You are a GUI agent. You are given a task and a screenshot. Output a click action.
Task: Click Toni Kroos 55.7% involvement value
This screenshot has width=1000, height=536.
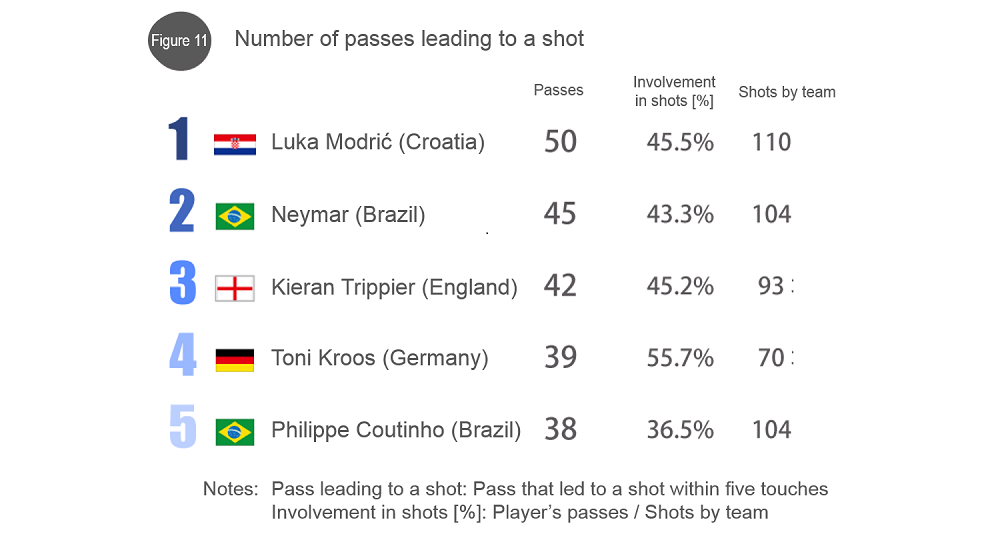pyautogui.click(x=680, y=358)
